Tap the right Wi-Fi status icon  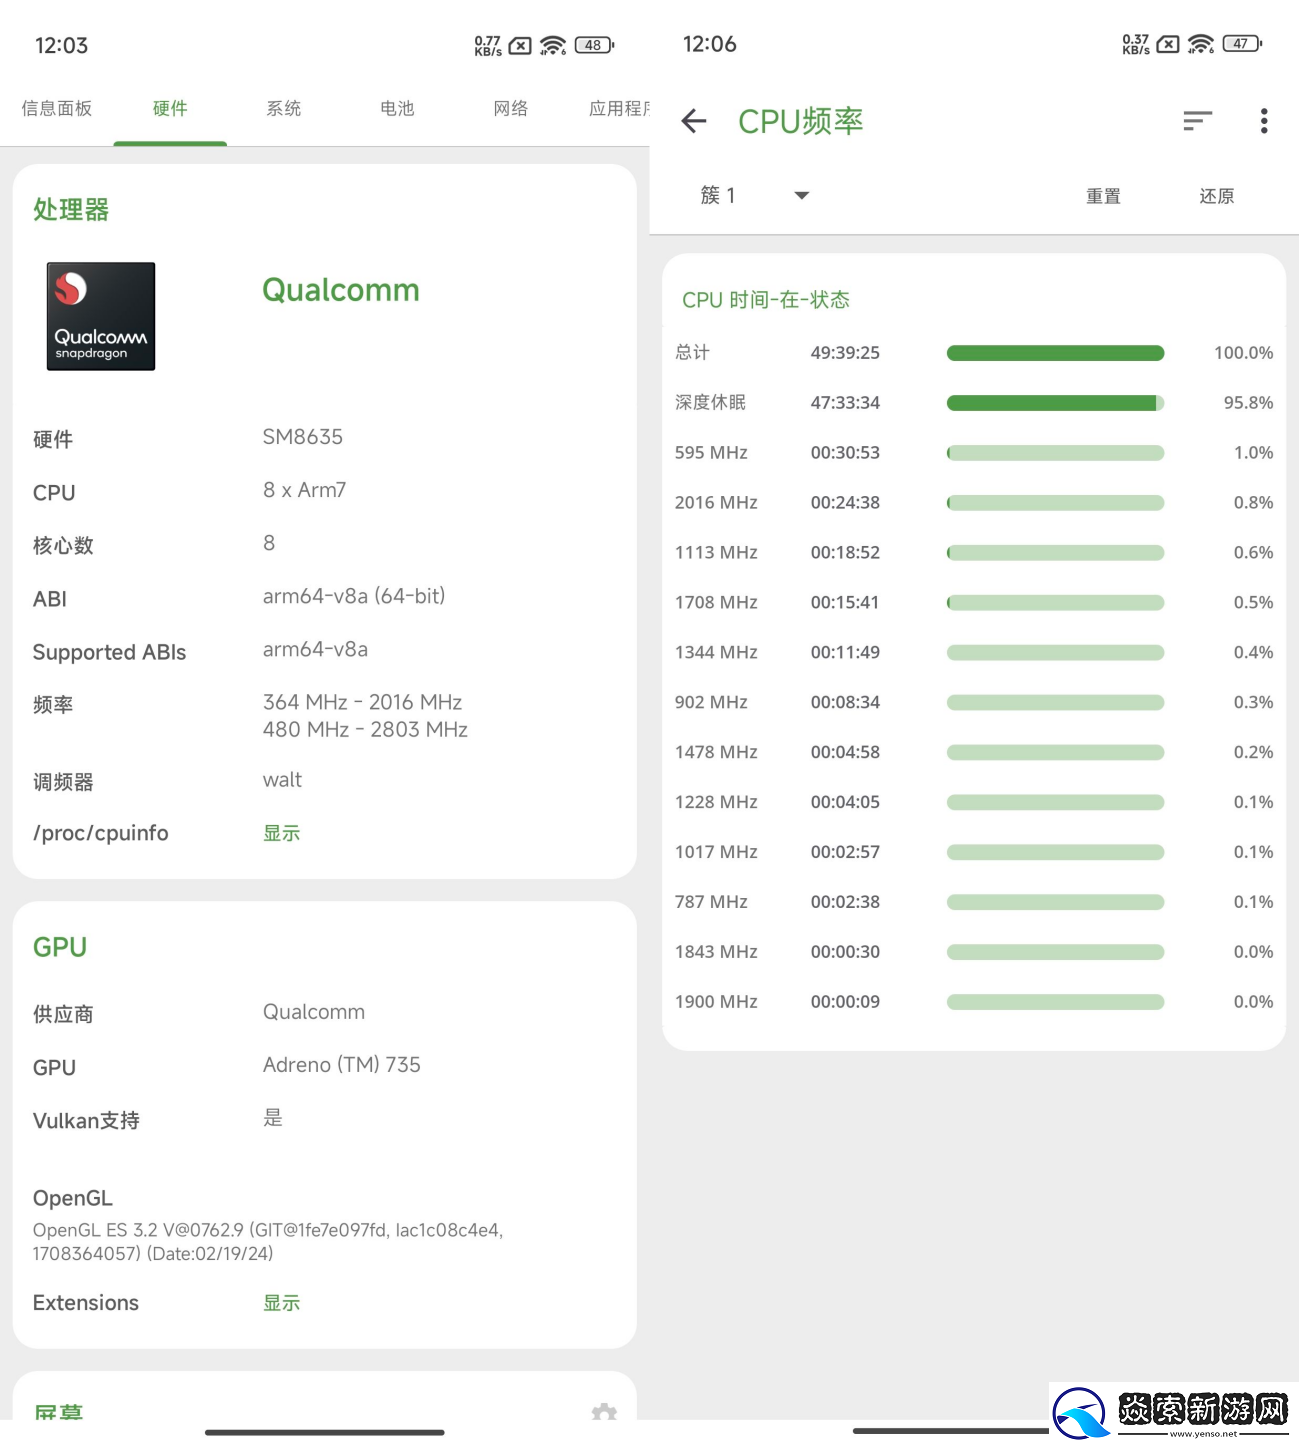1201,44
